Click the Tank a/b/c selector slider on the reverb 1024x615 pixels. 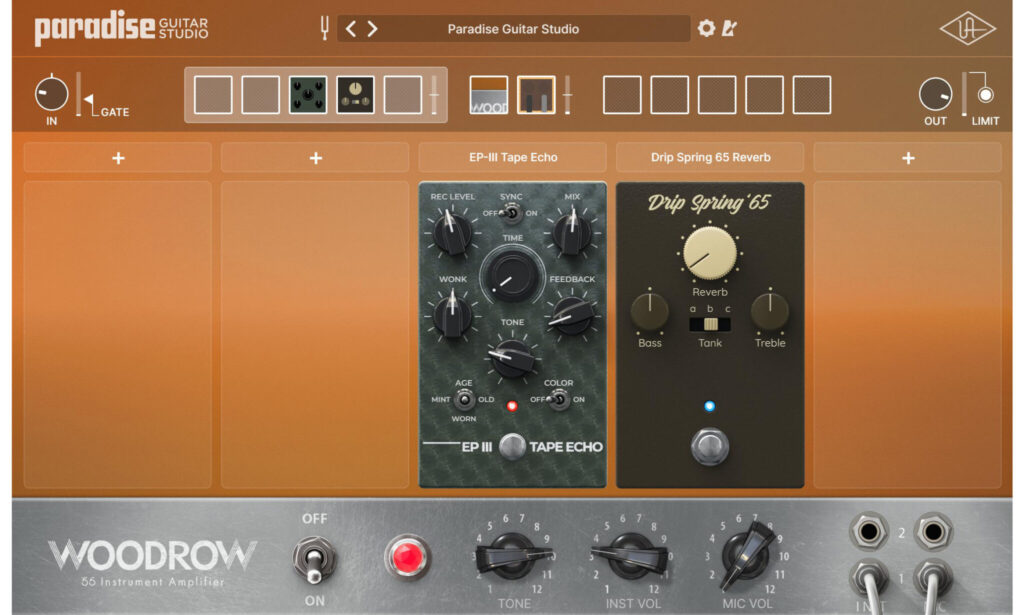(710, 324)
